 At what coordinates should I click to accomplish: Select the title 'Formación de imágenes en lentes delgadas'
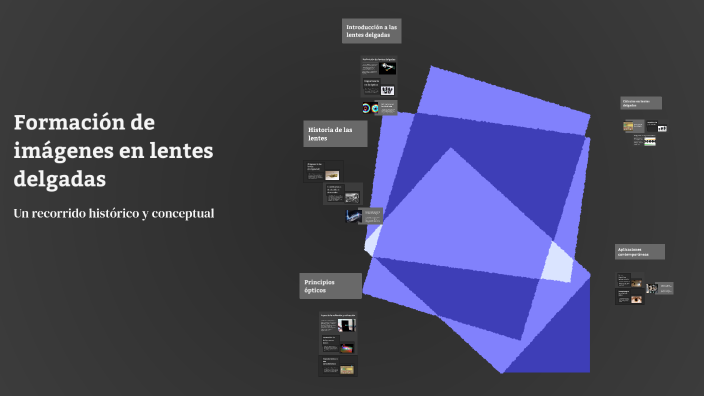(113, 150)
